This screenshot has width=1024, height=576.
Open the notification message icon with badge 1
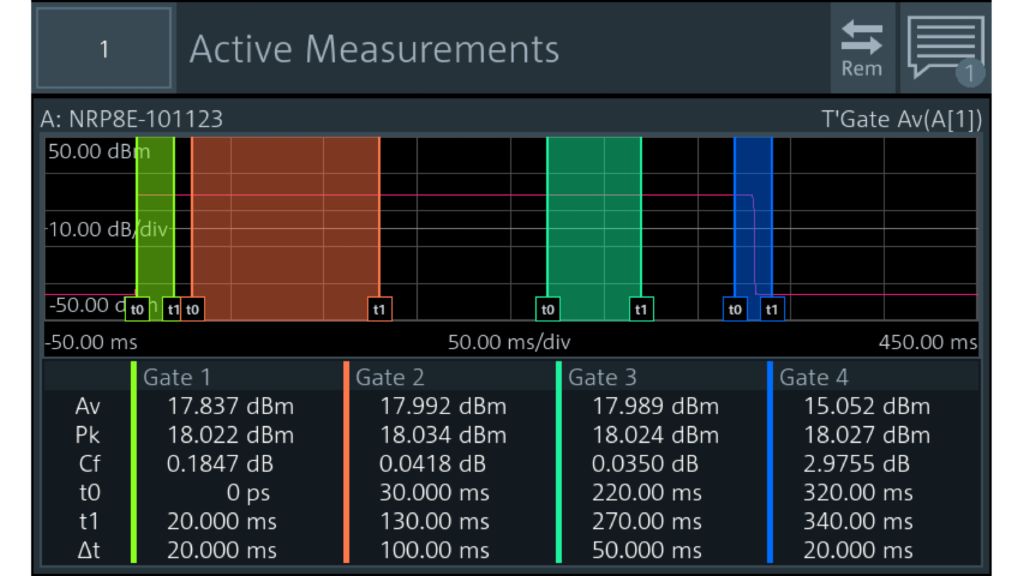[x=945, y=44]
